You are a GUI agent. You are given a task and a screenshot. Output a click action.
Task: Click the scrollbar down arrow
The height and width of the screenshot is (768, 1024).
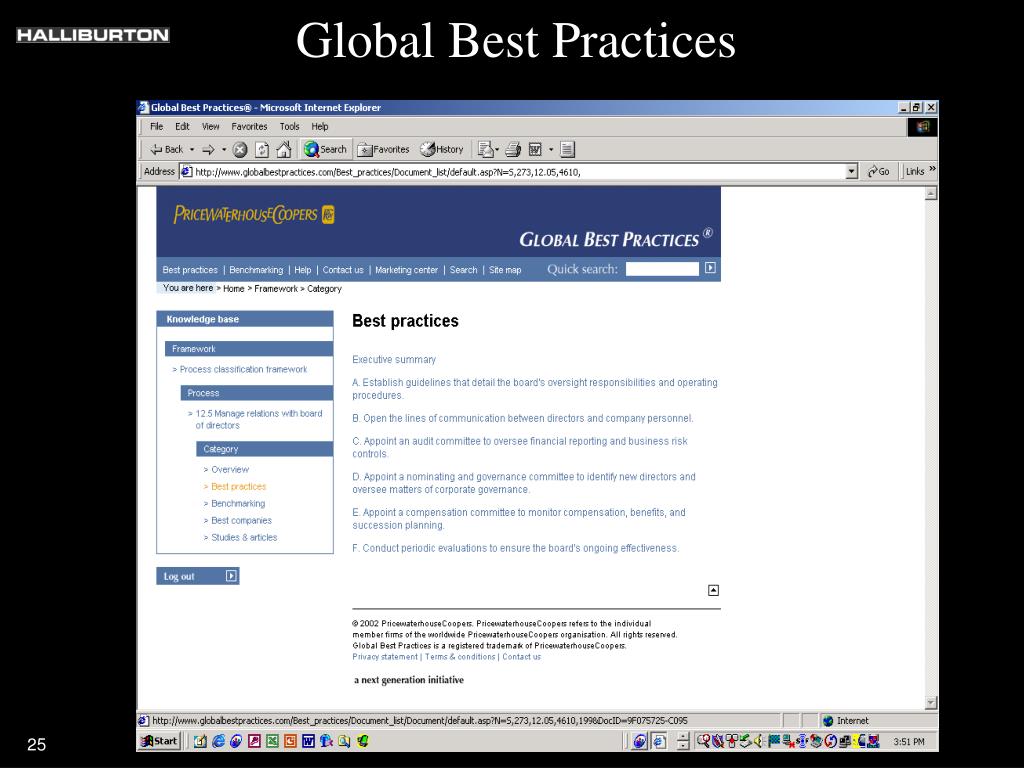point(931,703)
